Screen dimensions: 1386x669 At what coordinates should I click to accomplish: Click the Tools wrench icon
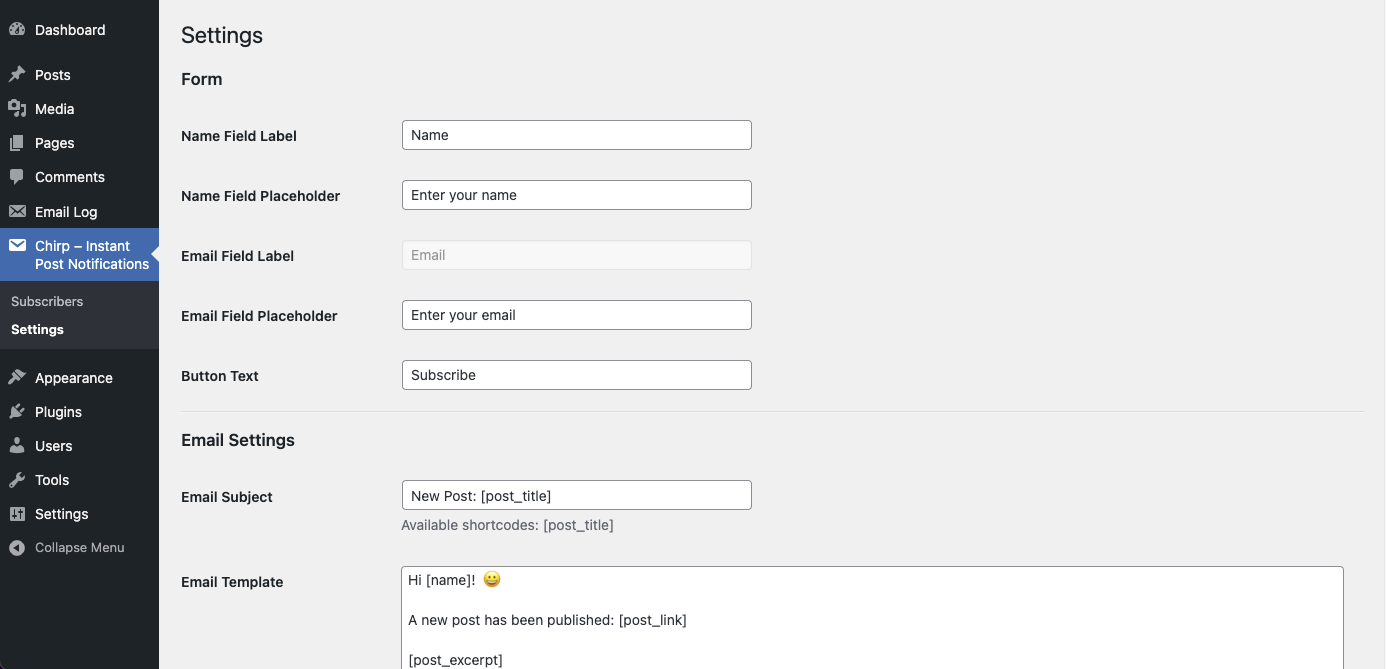[17, 480]
